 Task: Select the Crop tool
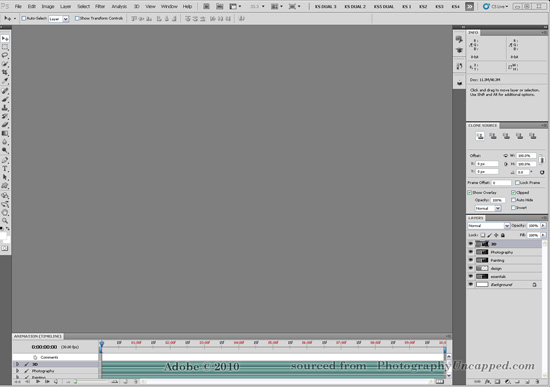(x=5, y=72)
